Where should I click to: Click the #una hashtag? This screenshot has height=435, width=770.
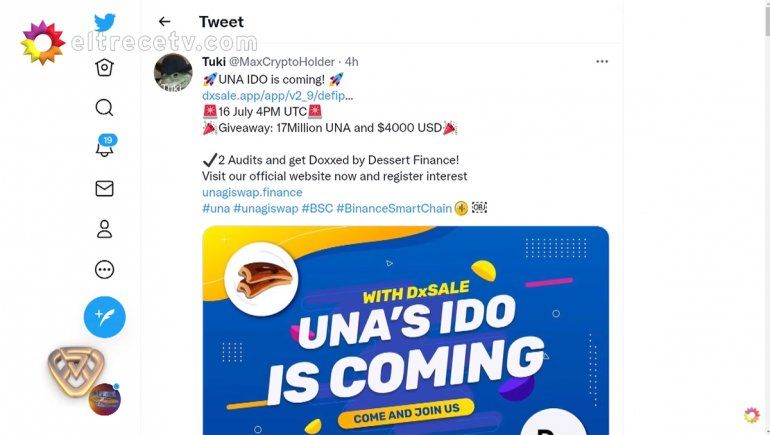215,208
